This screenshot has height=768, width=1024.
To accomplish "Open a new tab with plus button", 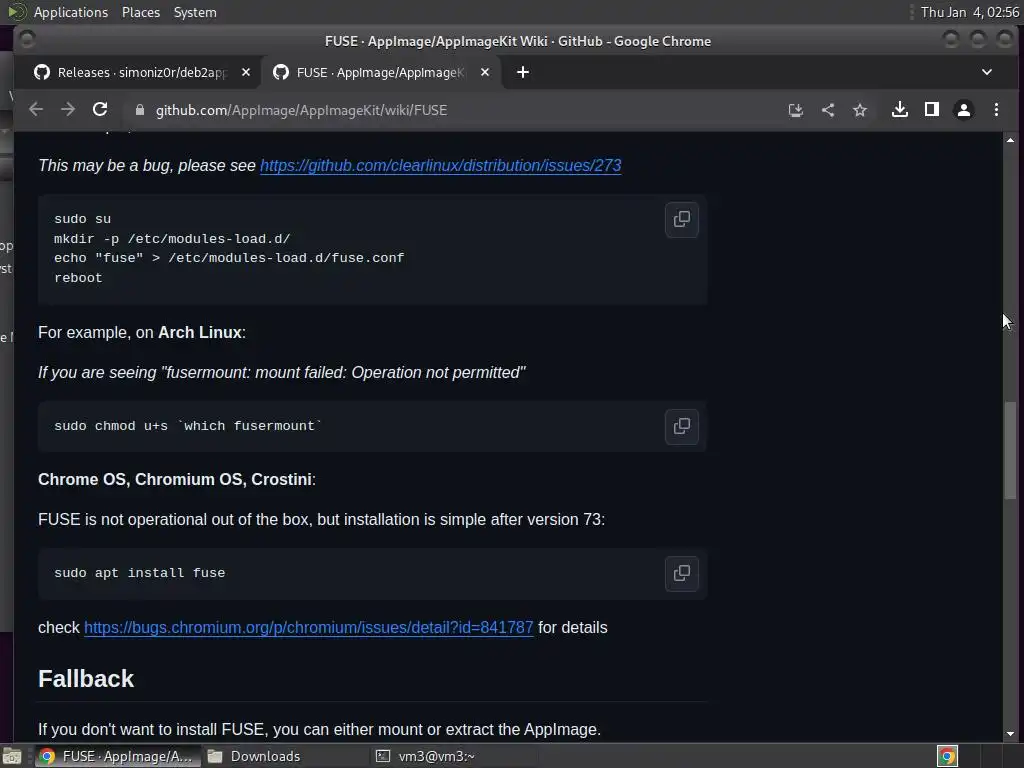I will 522,72.
